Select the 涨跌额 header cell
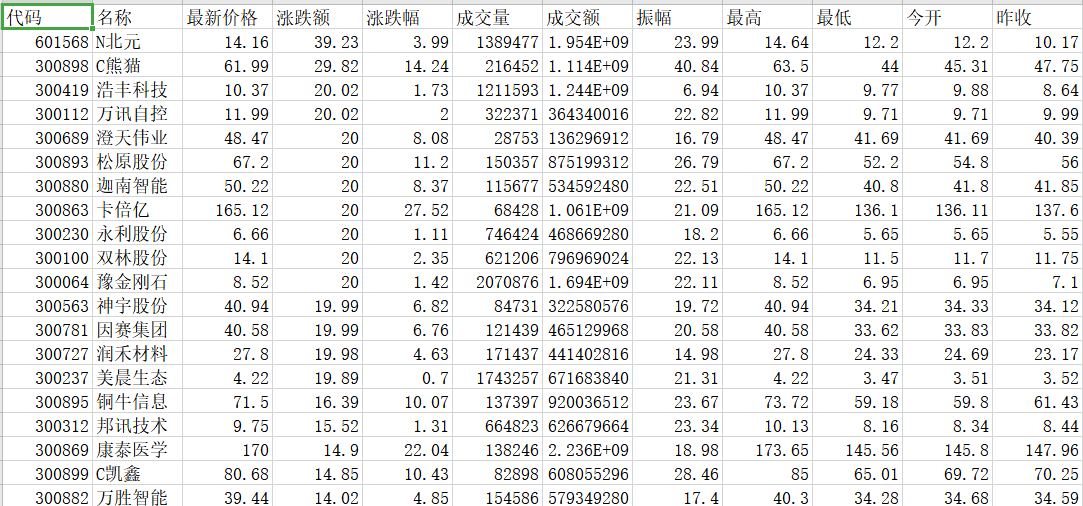Viewport: 1083px width, 506px height. 318,17
